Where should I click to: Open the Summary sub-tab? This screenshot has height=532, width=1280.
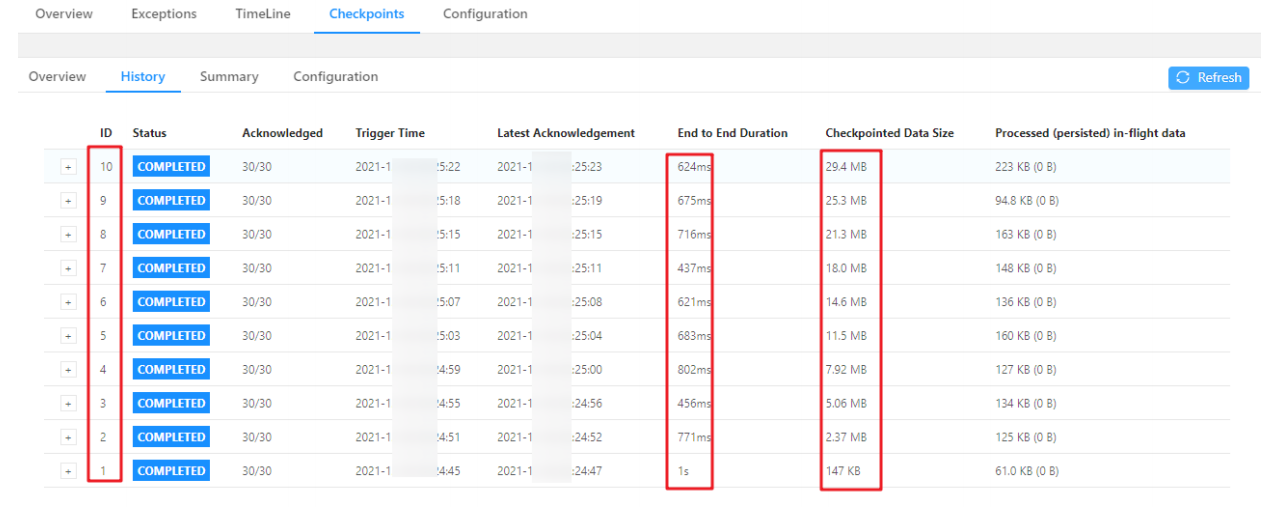(x=229, y=77)
